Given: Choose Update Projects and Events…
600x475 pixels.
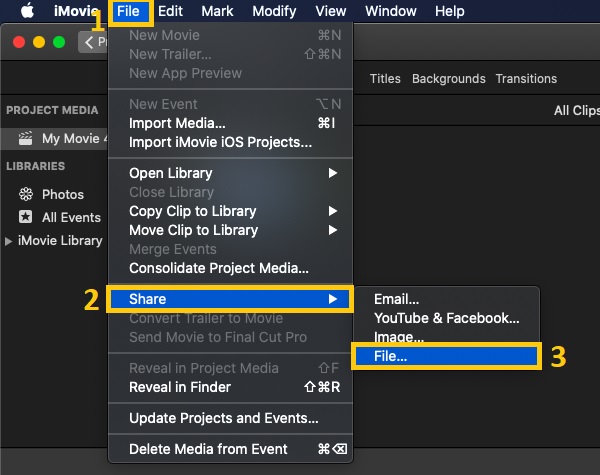Looking at the screenshot, I should (x=230, y=418).
